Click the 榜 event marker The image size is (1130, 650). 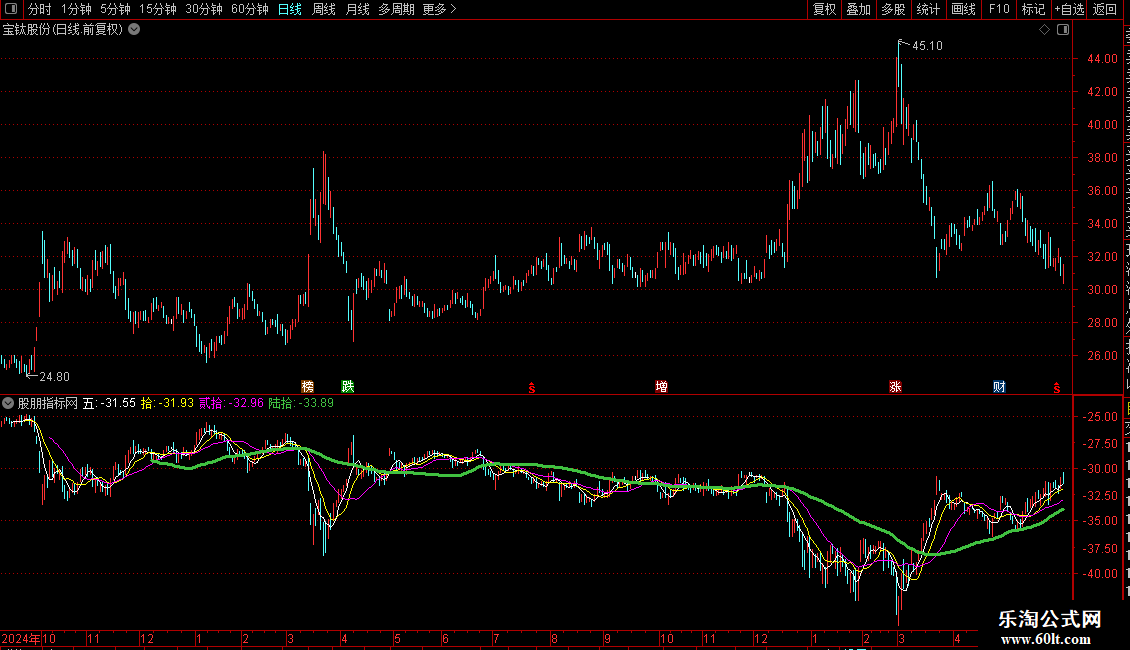(308, 386)
